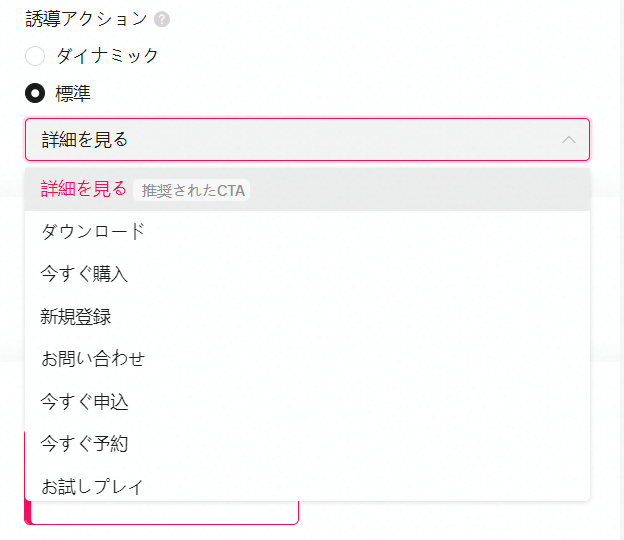Click the pink bar on the card's left edge
Image resolution: width=624 pixels, height=540 pixels.
(28, 512)
